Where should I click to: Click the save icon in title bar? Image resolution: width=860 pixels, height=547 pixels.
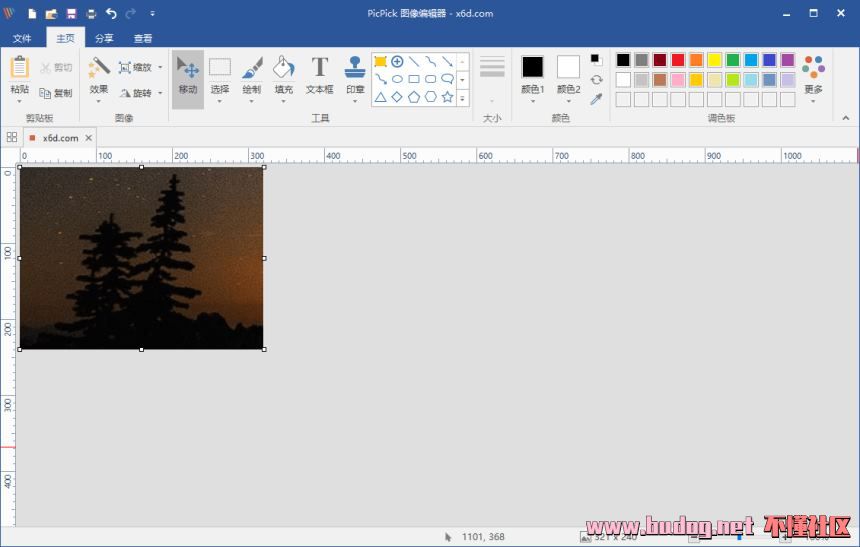point(71,14)
